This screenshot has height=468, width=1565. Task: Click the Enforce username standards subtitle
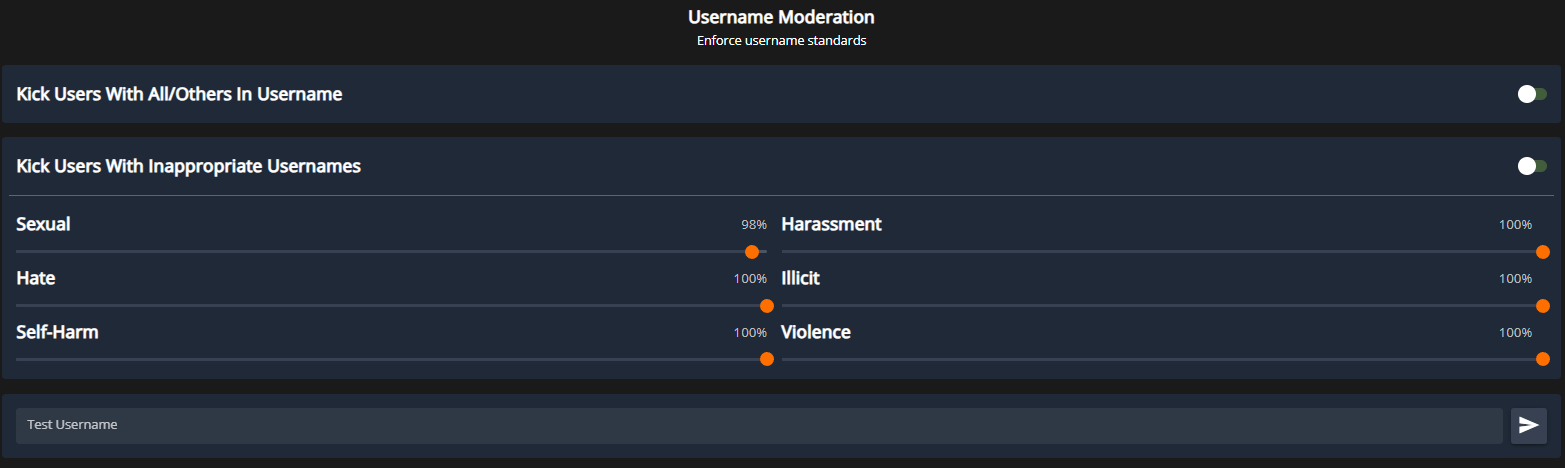coord(781,41)
